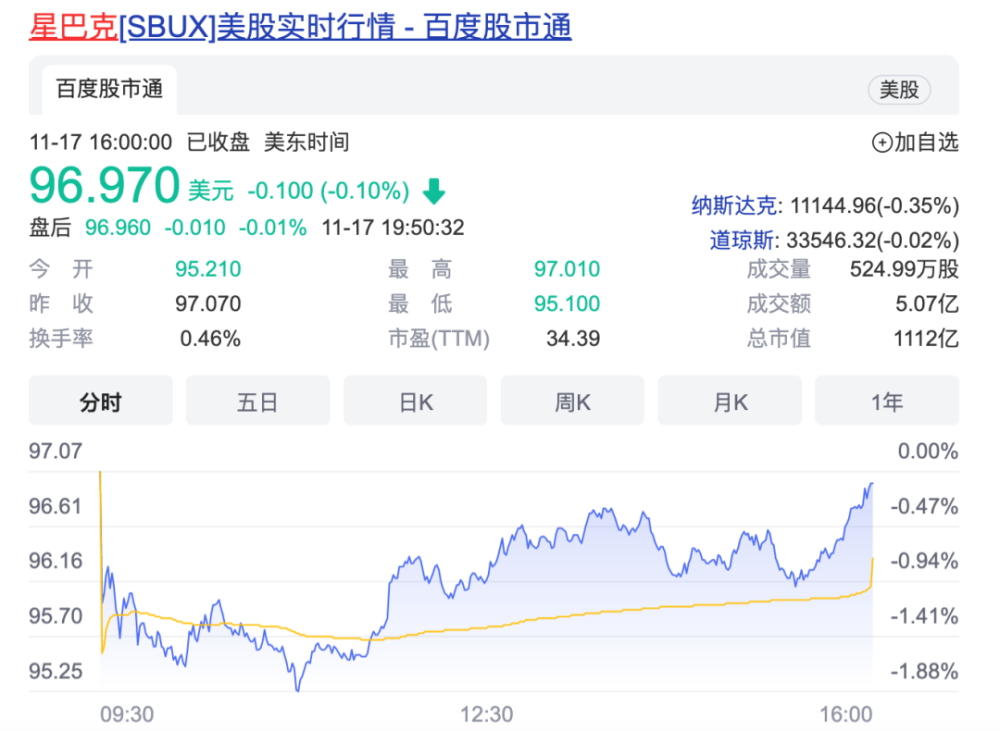Open the 星巴克[SBUX]美股实时行情 title link

(x=300, y=27)
